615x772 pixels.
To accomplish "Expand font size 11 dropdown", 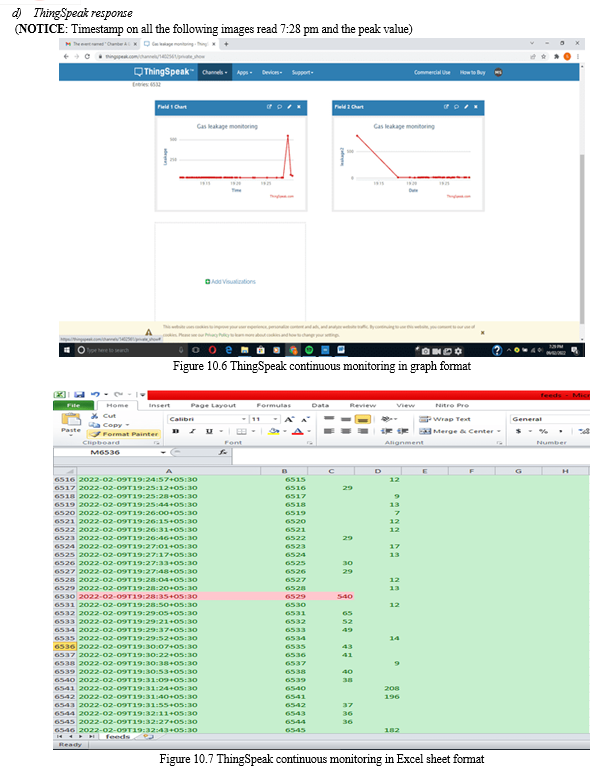I will (275, 419).
